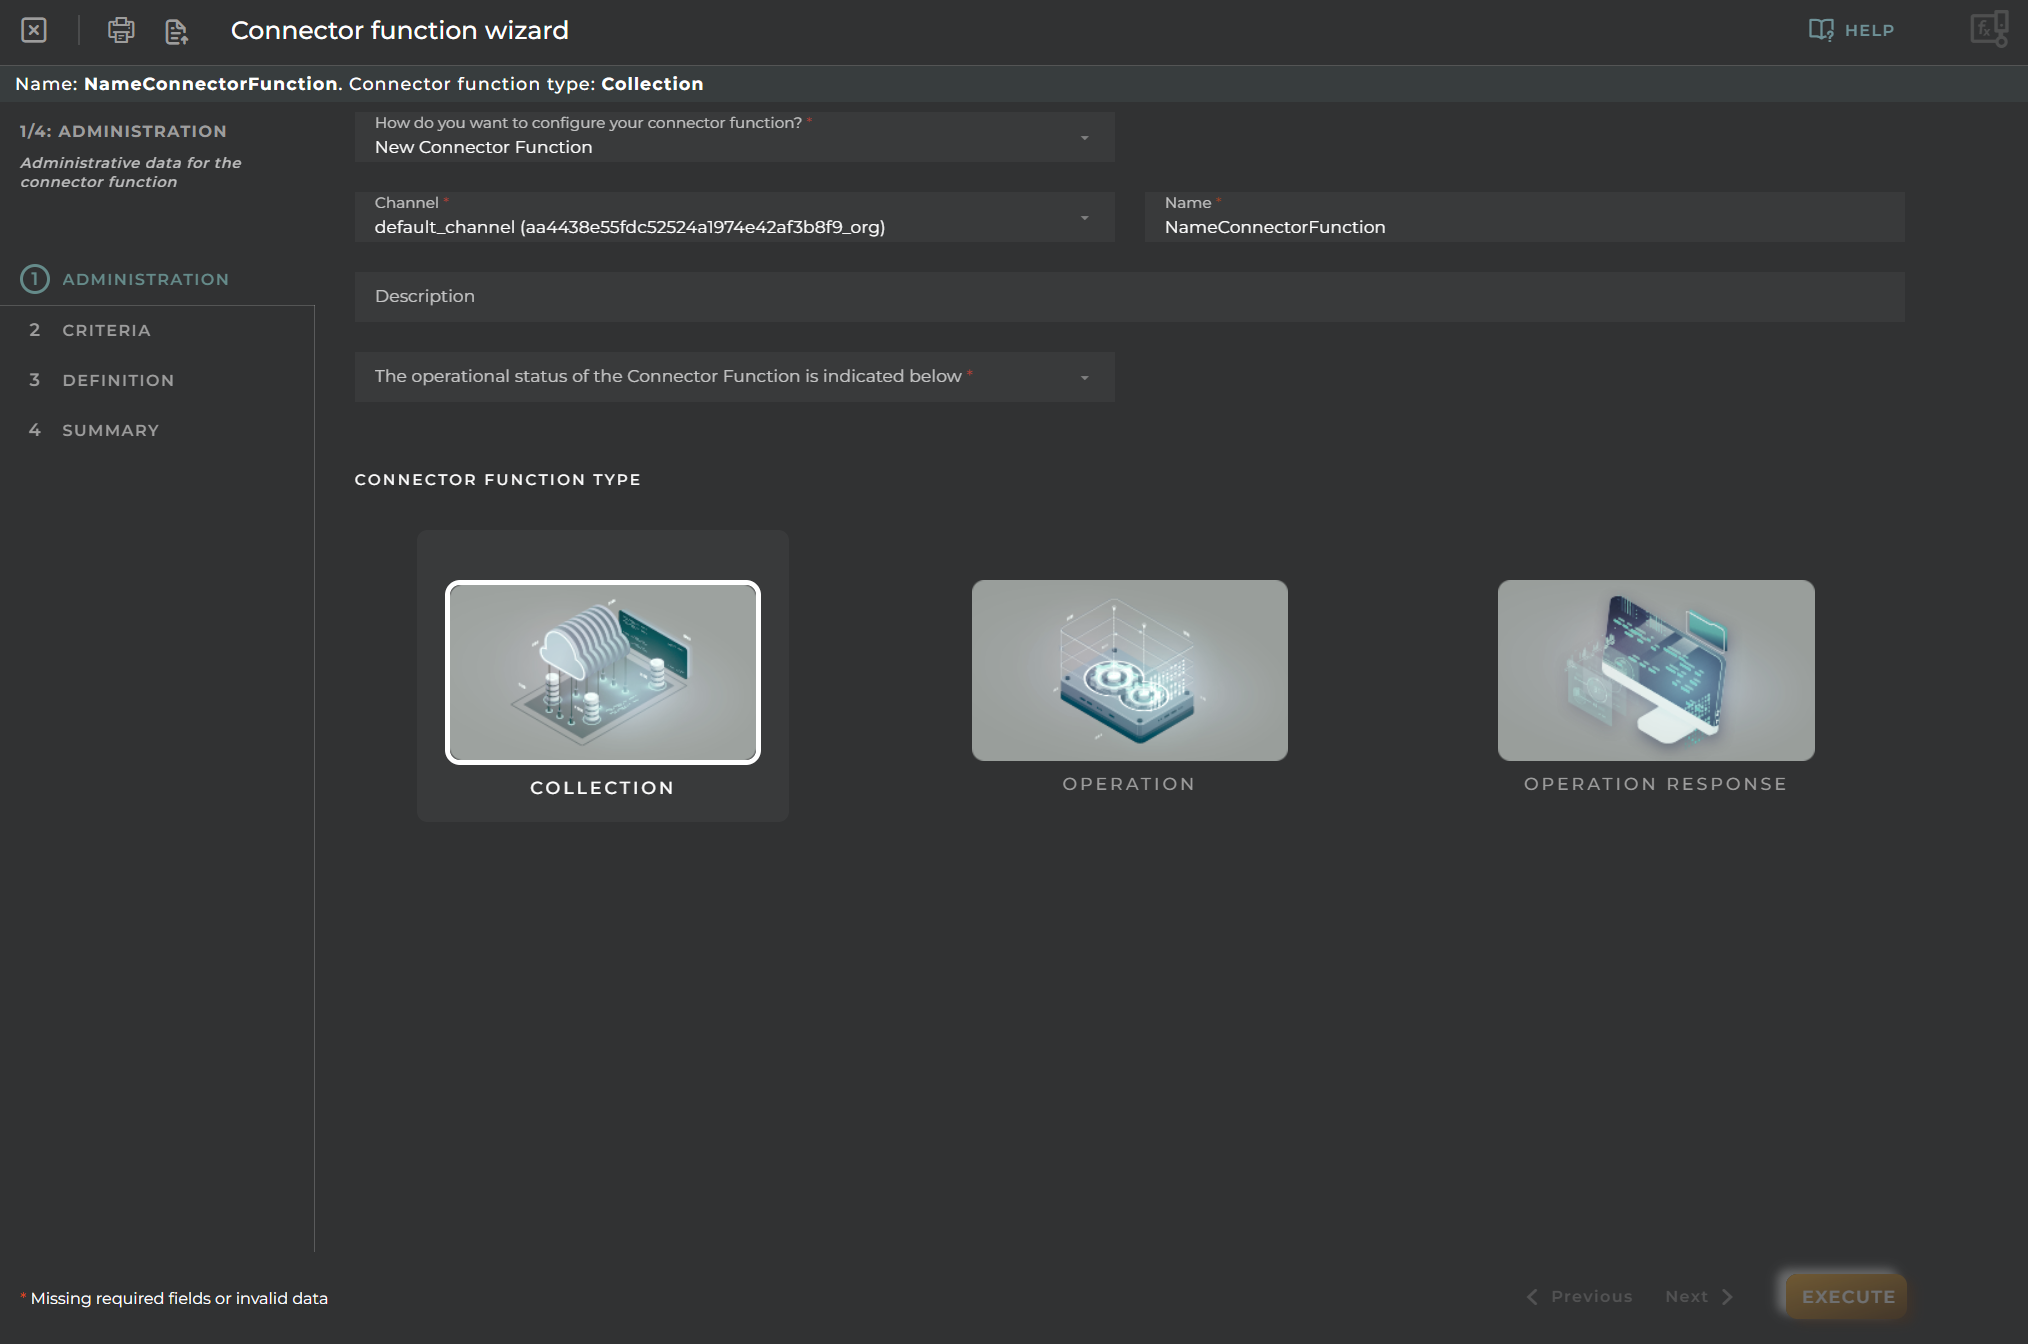Click the COLLECTION label
Screen dimensions: 2028x1344
tap(602, 788)
